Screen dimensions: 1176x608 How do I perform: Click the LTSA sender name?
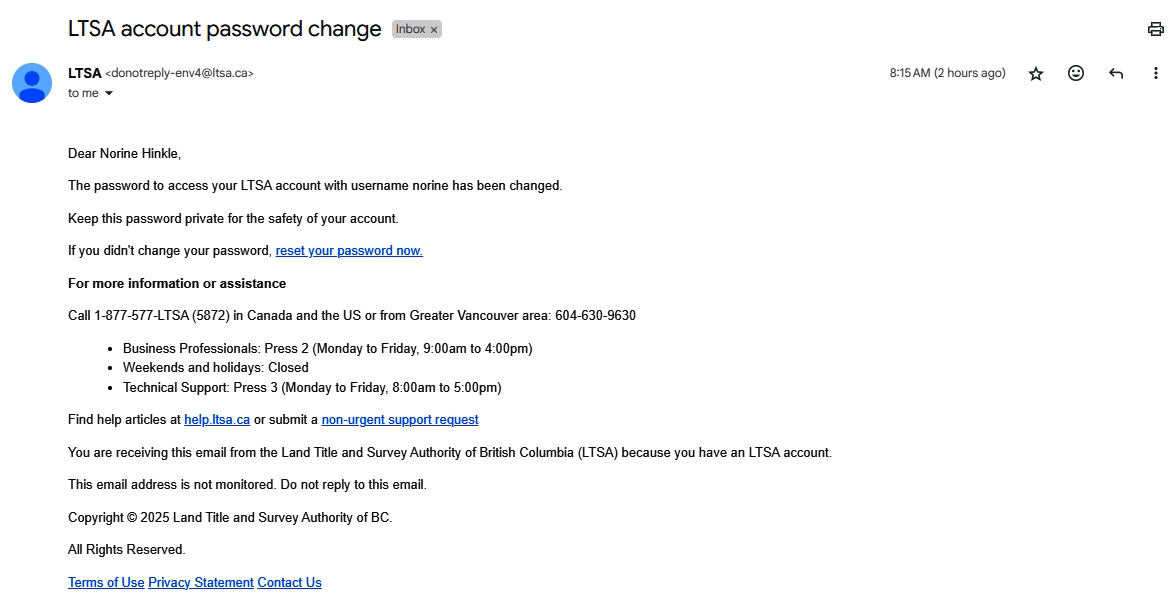pyautogui.click(x=85, y=73)
